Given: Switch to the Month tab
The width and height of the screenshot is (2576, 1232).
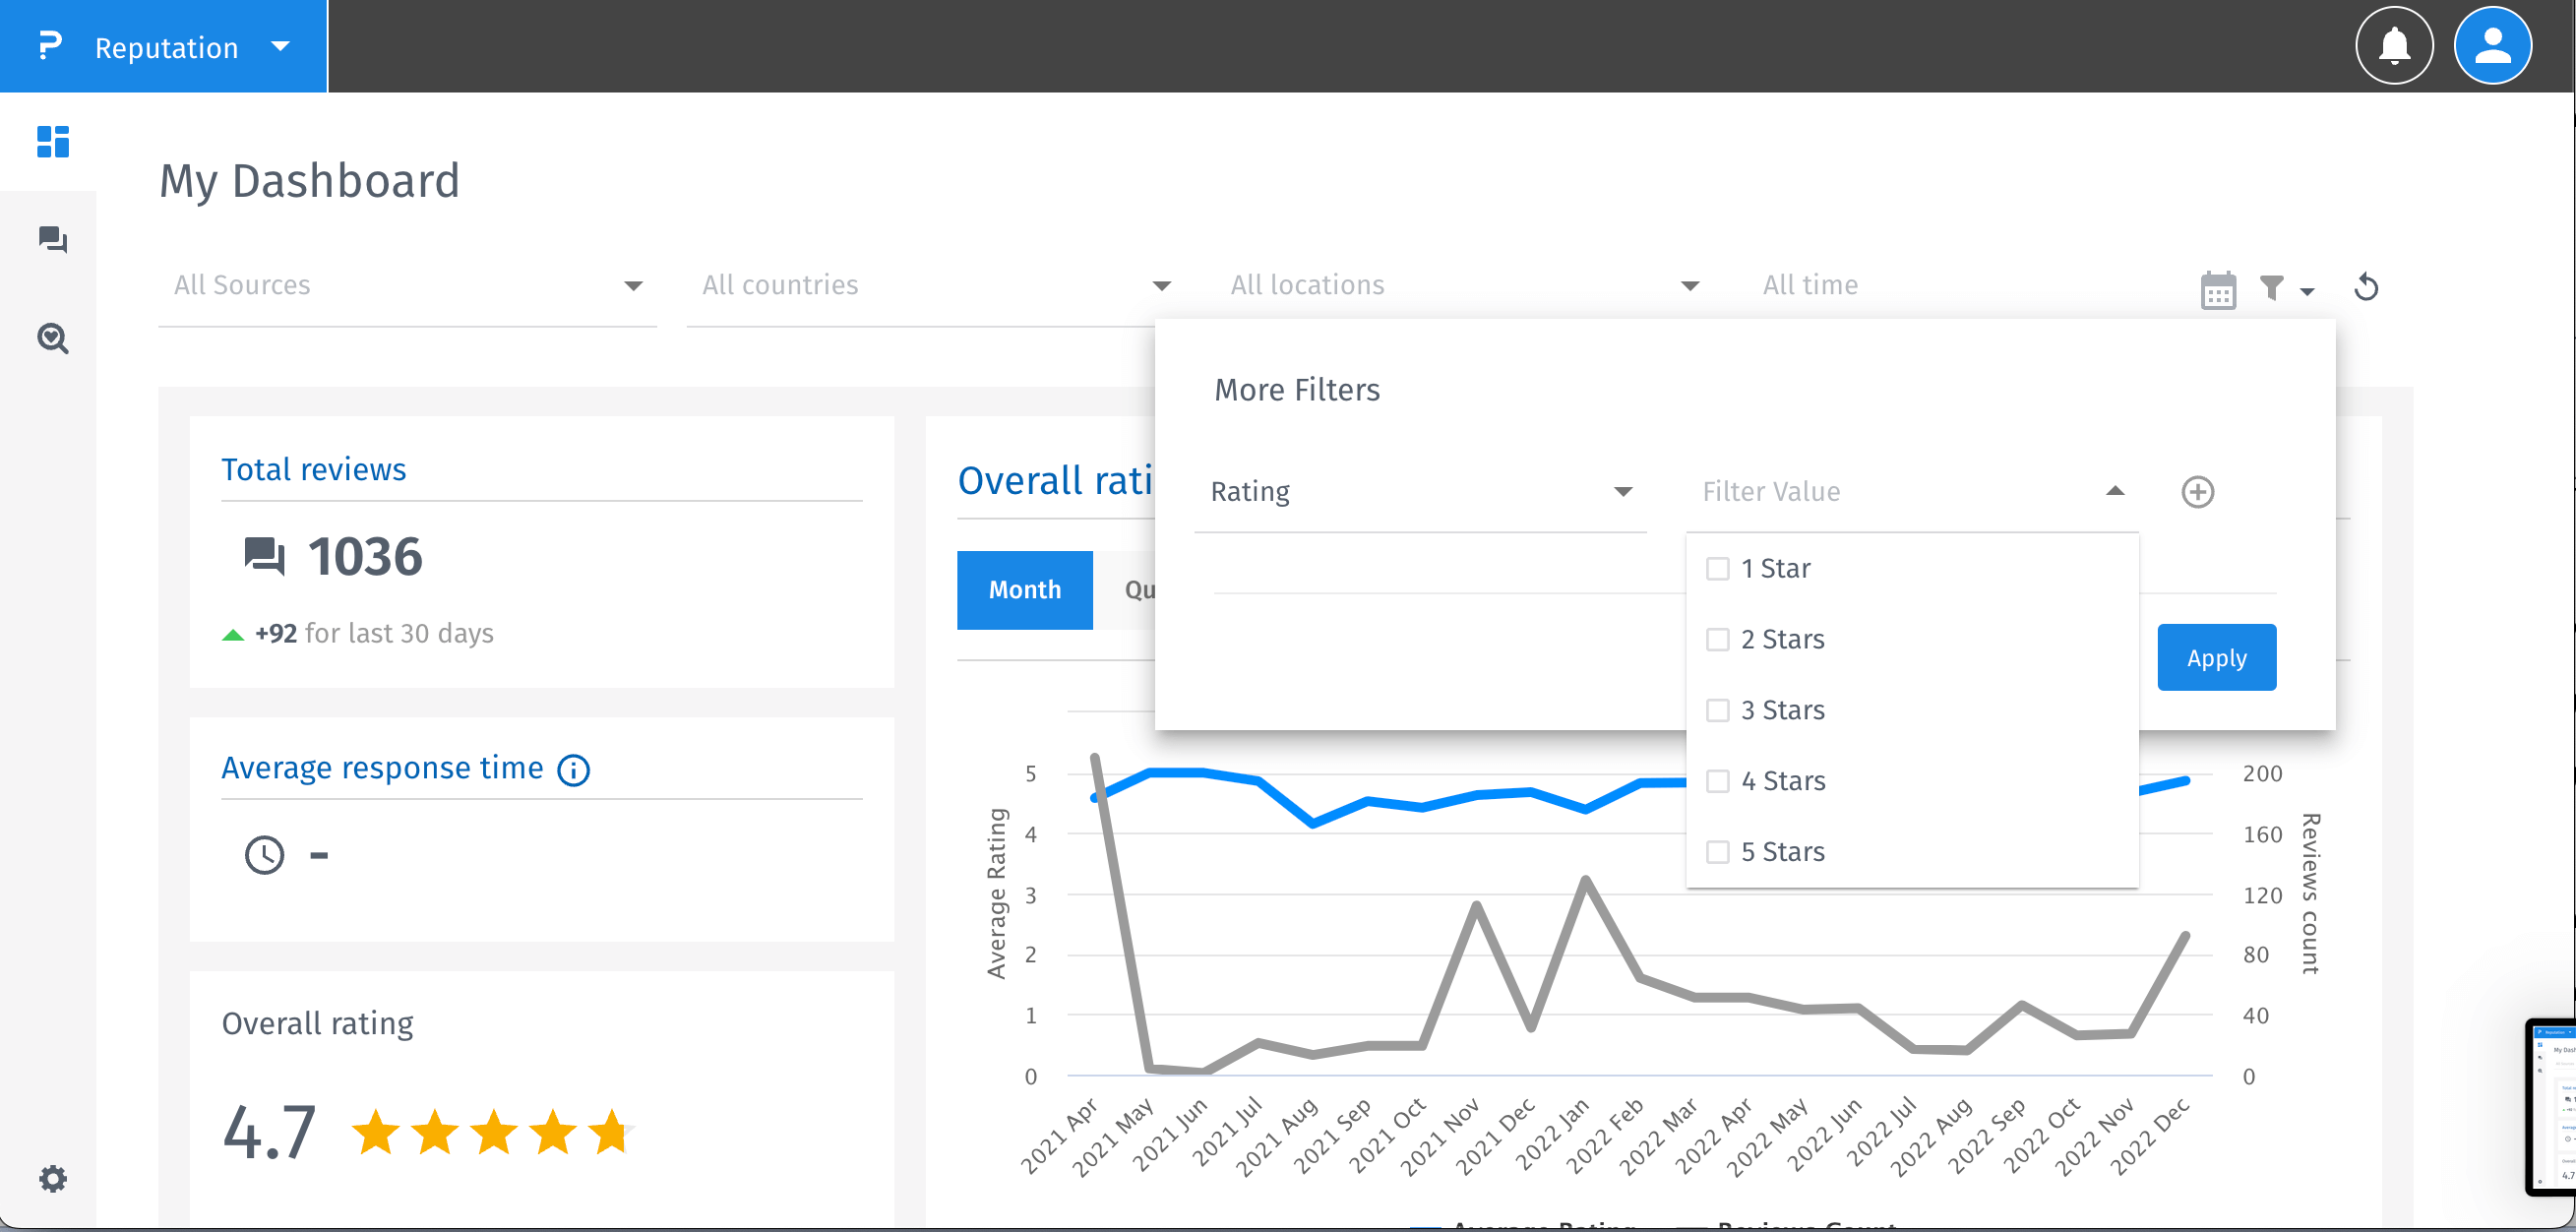Looking at the screenshot, I should (x=1024, y=590).
